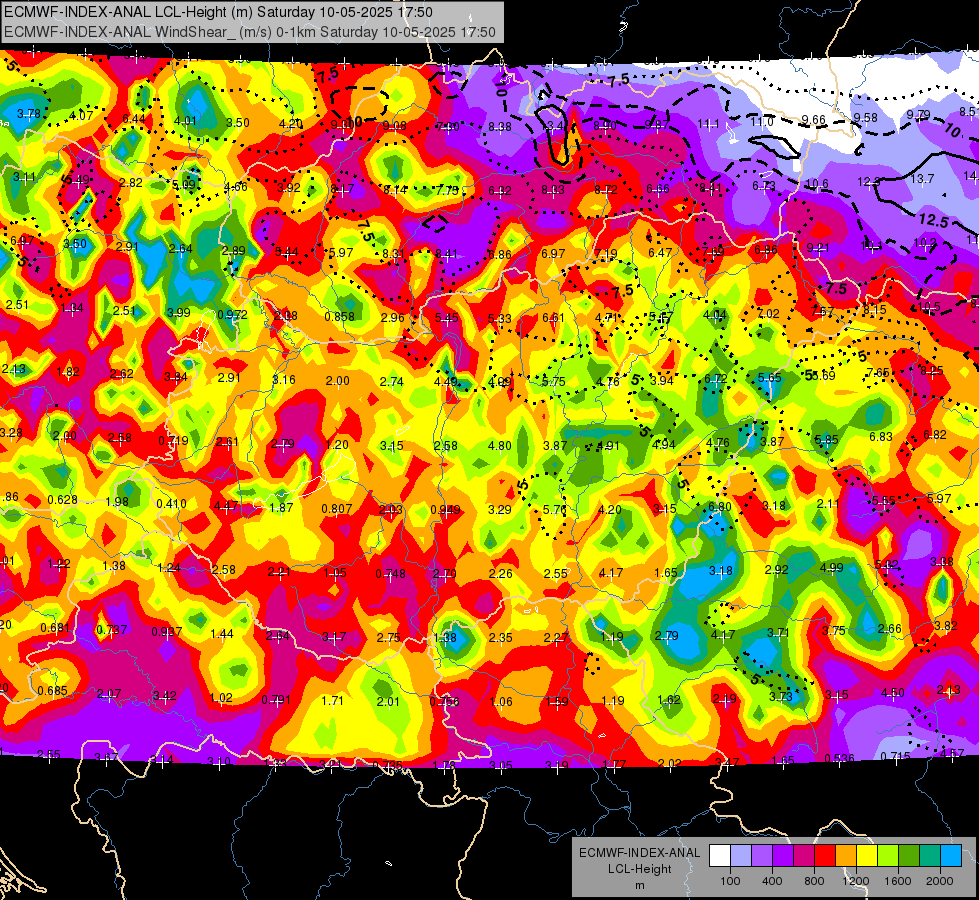Click the legend unit label m
979x900 pixels.
tap(640, 885)
